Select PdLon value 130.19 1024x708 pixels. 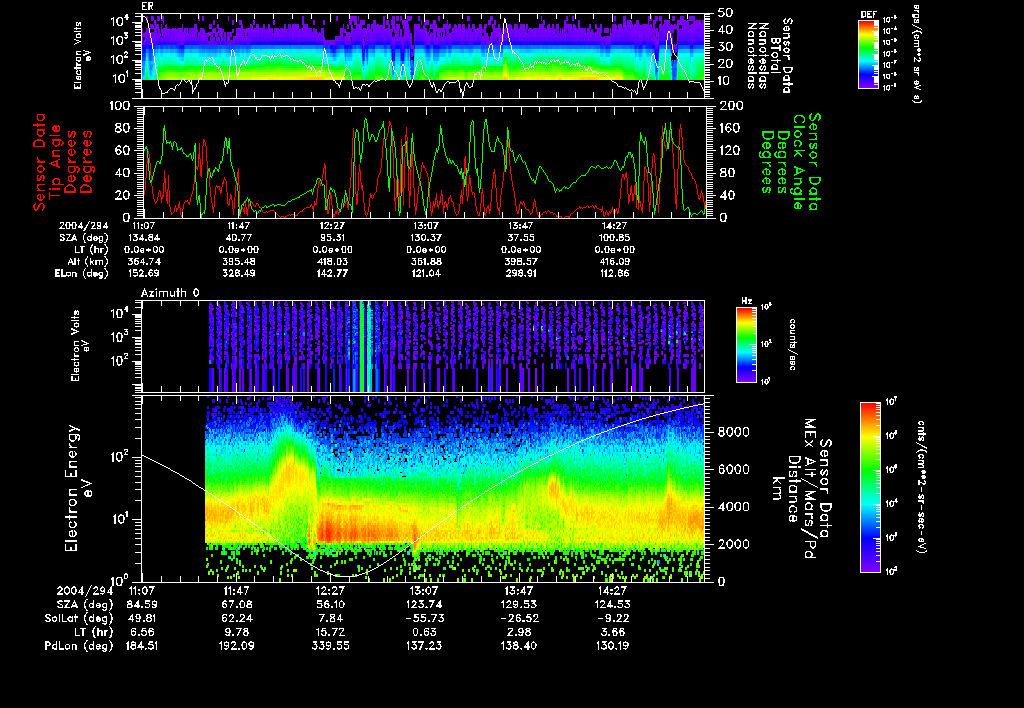tap(613, 646)
